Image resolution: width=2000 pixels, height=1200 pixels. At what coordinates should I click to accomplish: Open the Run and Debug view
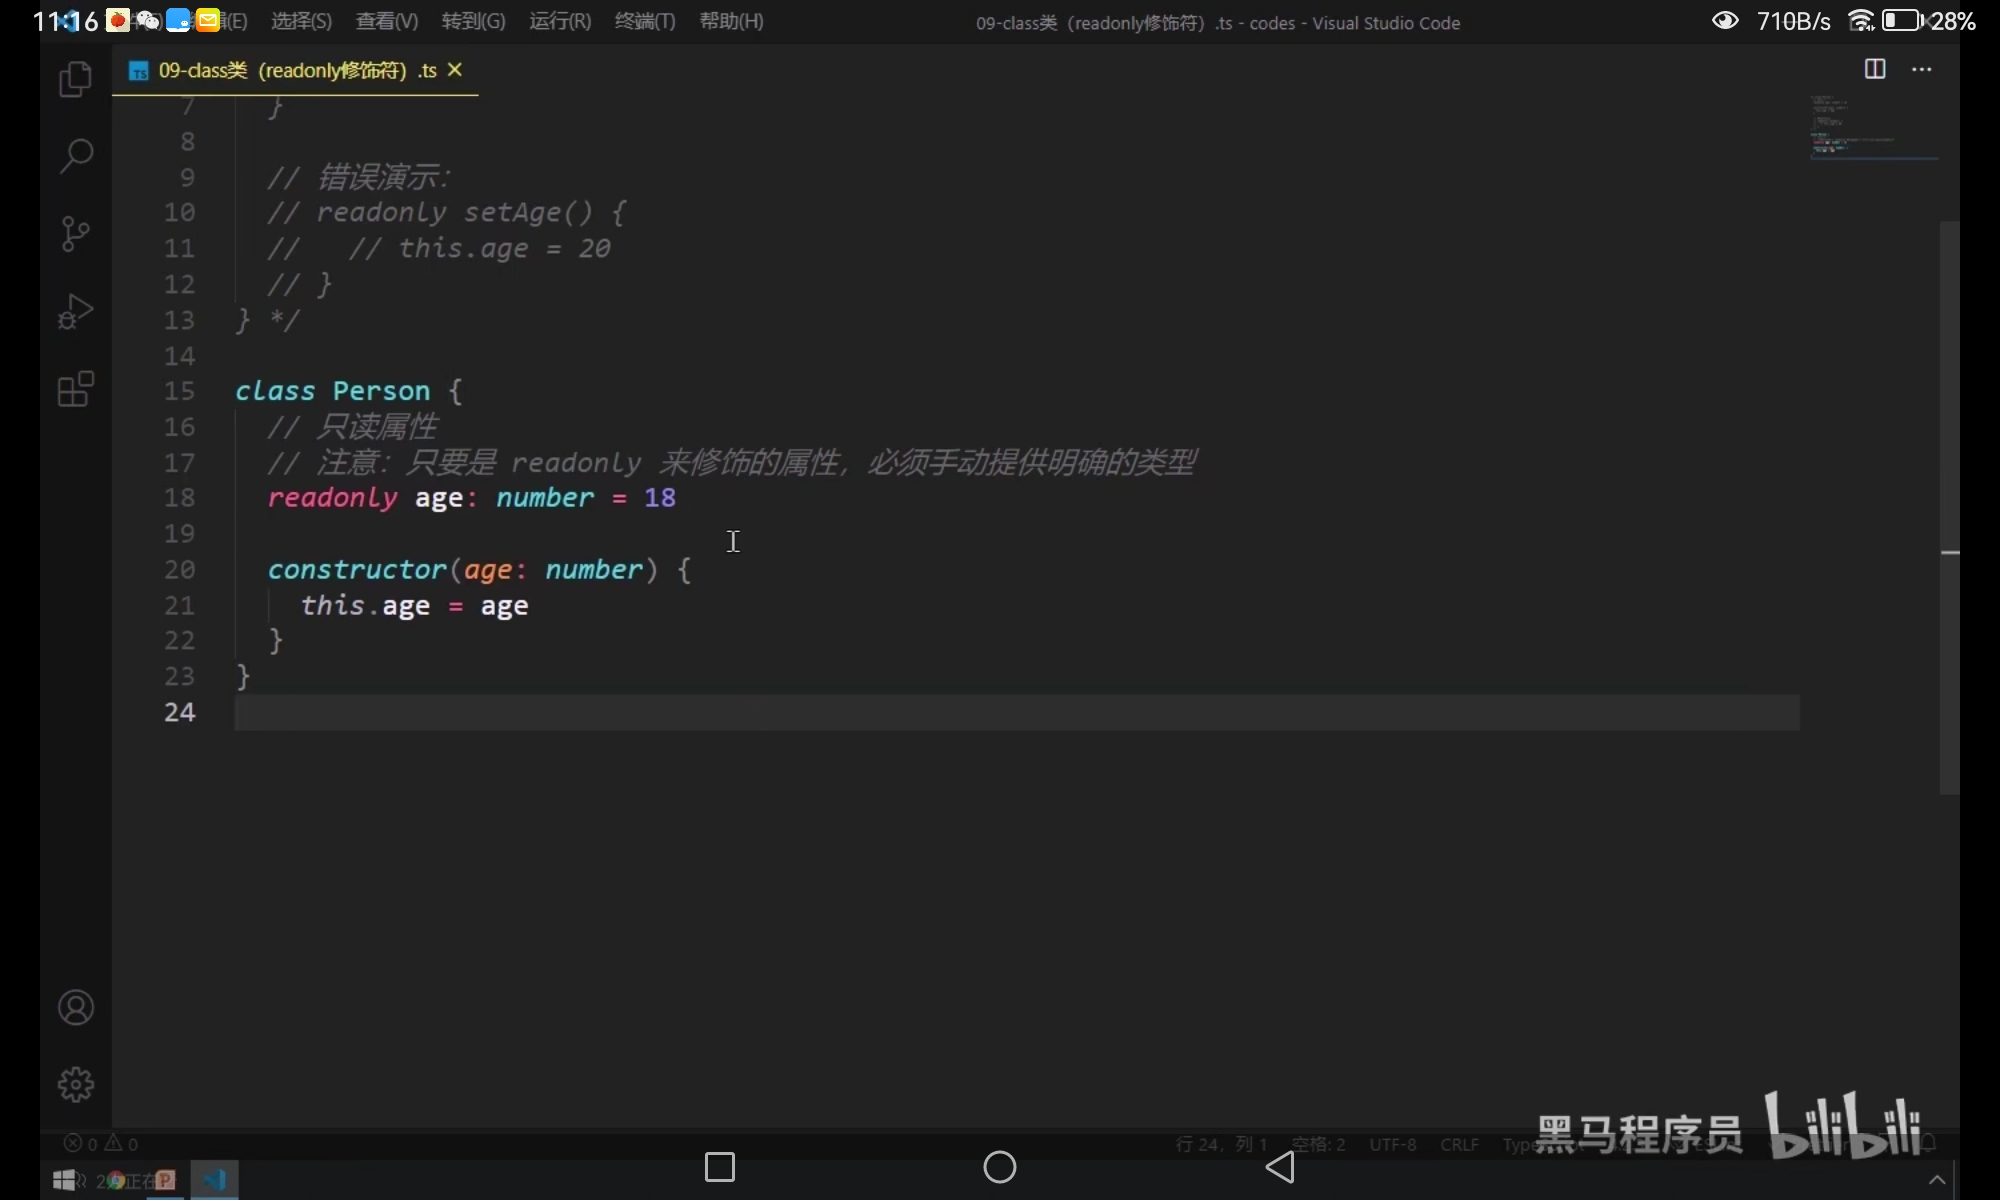pyautogui.click(x=75, y=312)
